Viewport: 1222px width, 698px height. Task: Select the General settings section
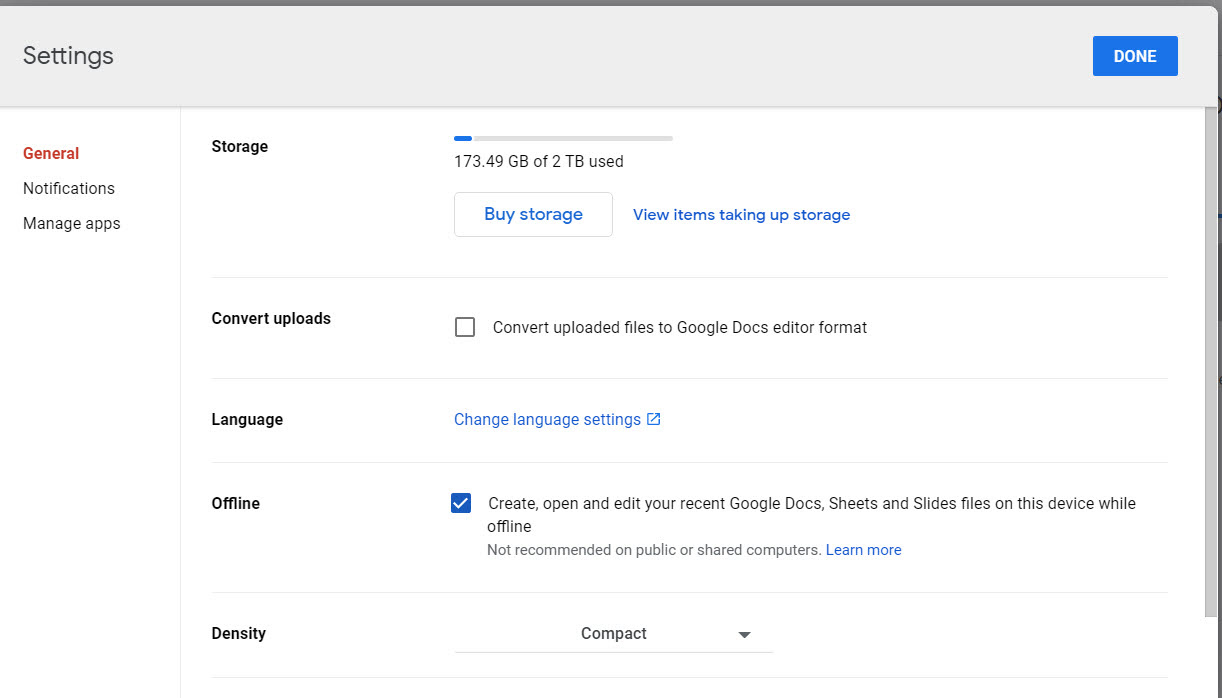point(51,153)
